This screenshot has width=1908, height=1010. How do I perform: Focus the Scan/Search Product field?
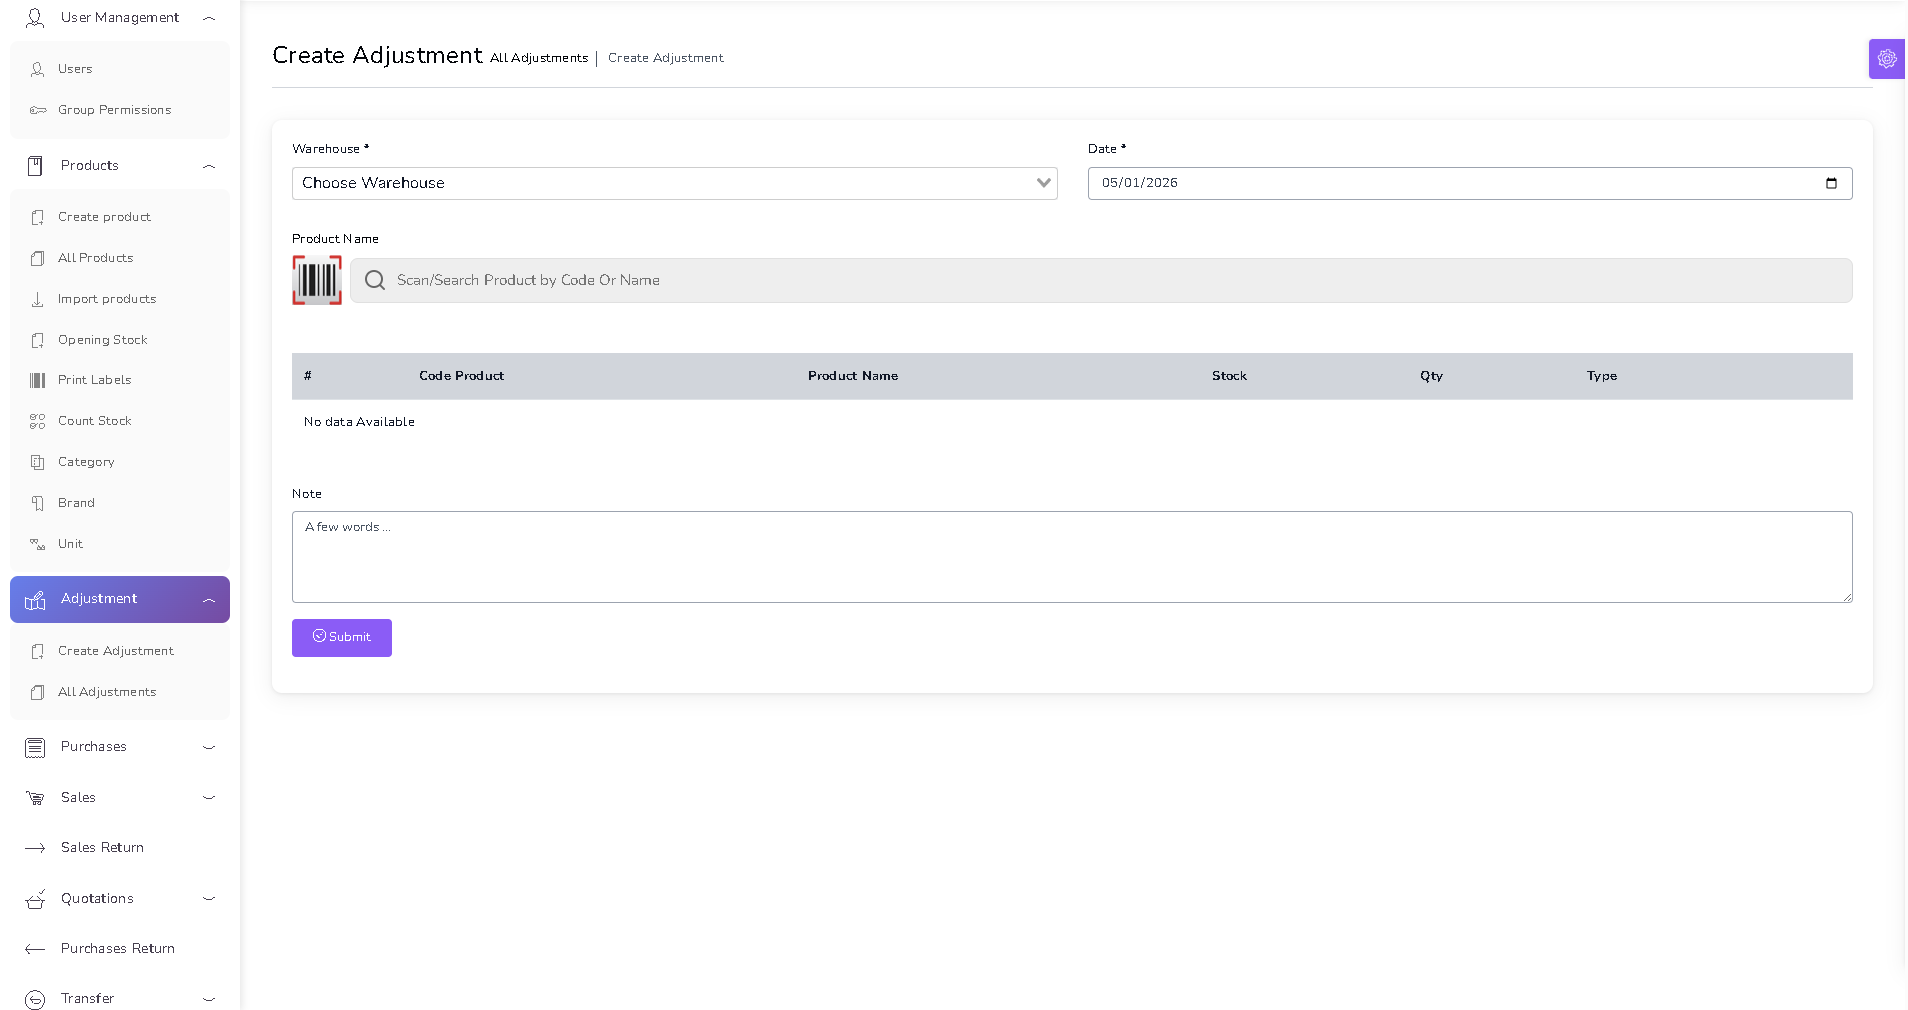click(1100, 280)
